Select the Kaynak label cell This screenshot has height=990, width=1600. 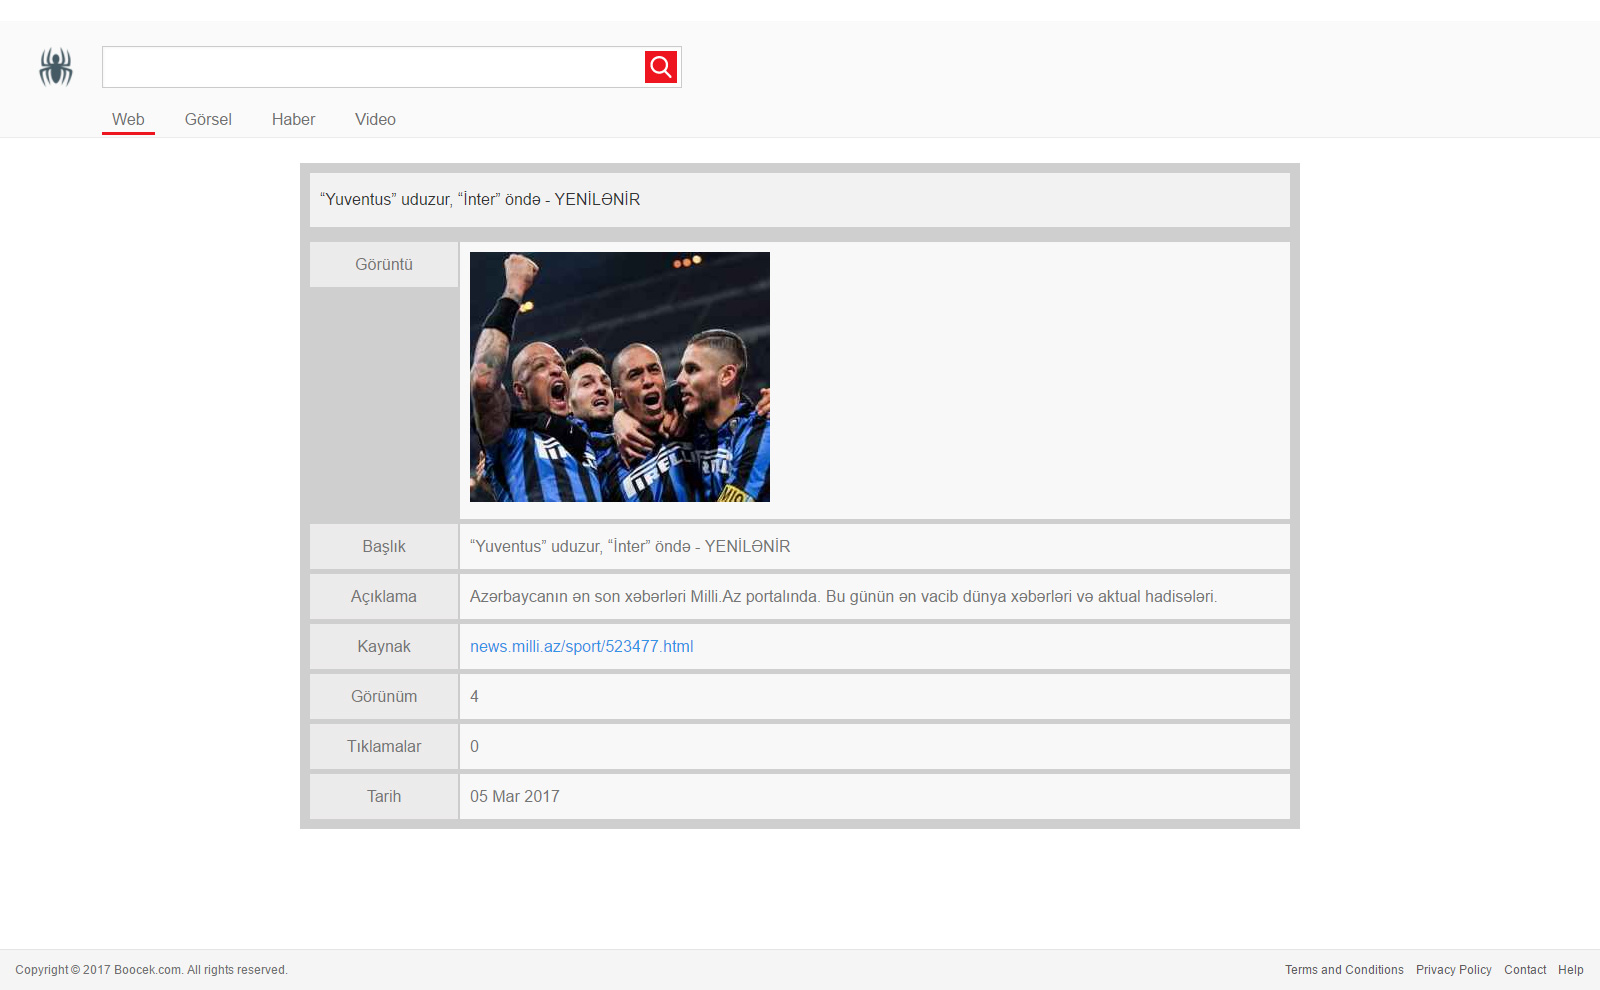pos(384,646)
